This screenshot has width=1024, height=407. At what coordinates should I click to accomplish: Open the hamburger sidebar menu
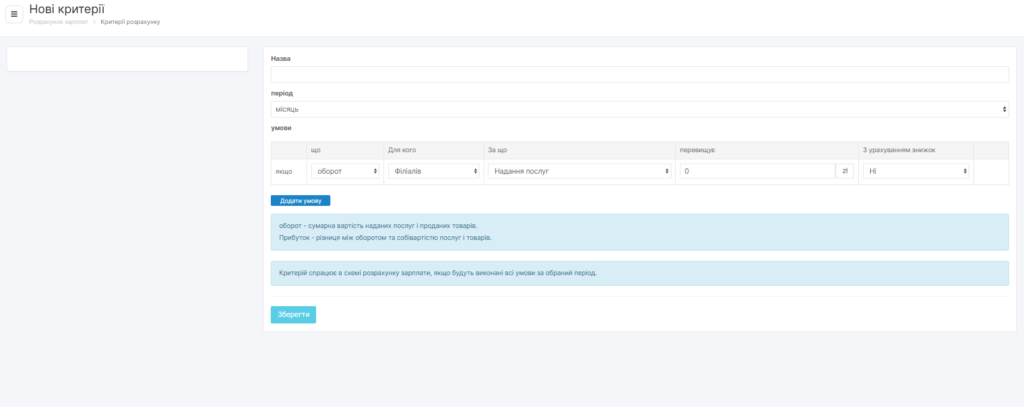point(14,14)
